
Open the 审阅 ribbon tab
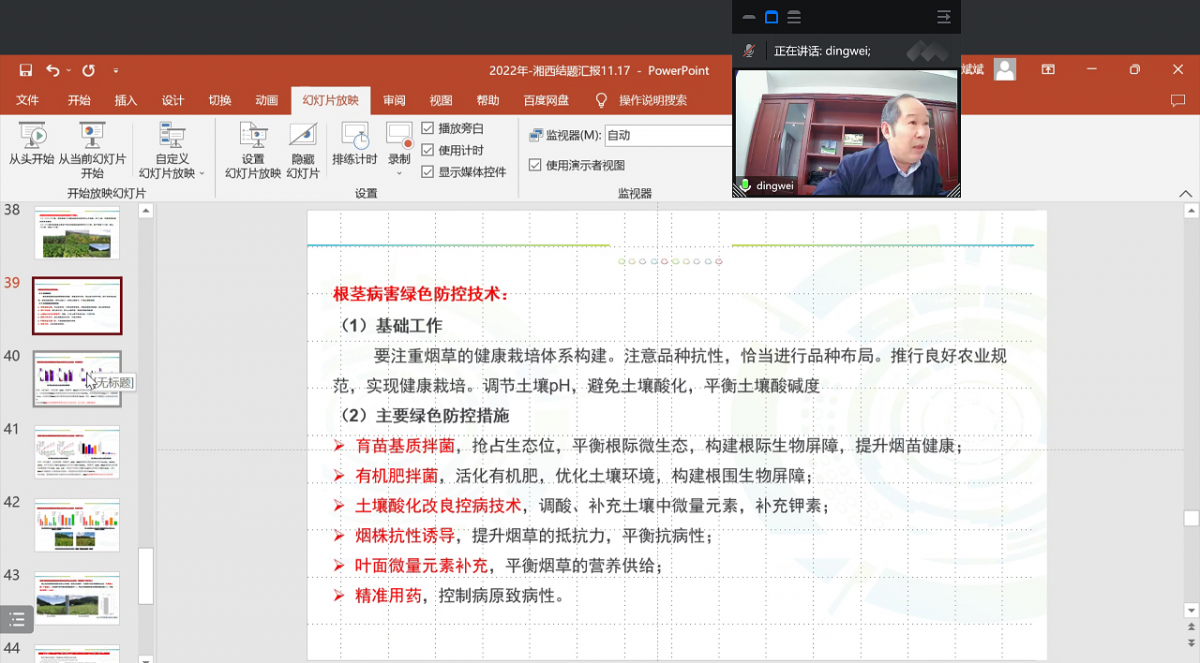click(394, 101)
